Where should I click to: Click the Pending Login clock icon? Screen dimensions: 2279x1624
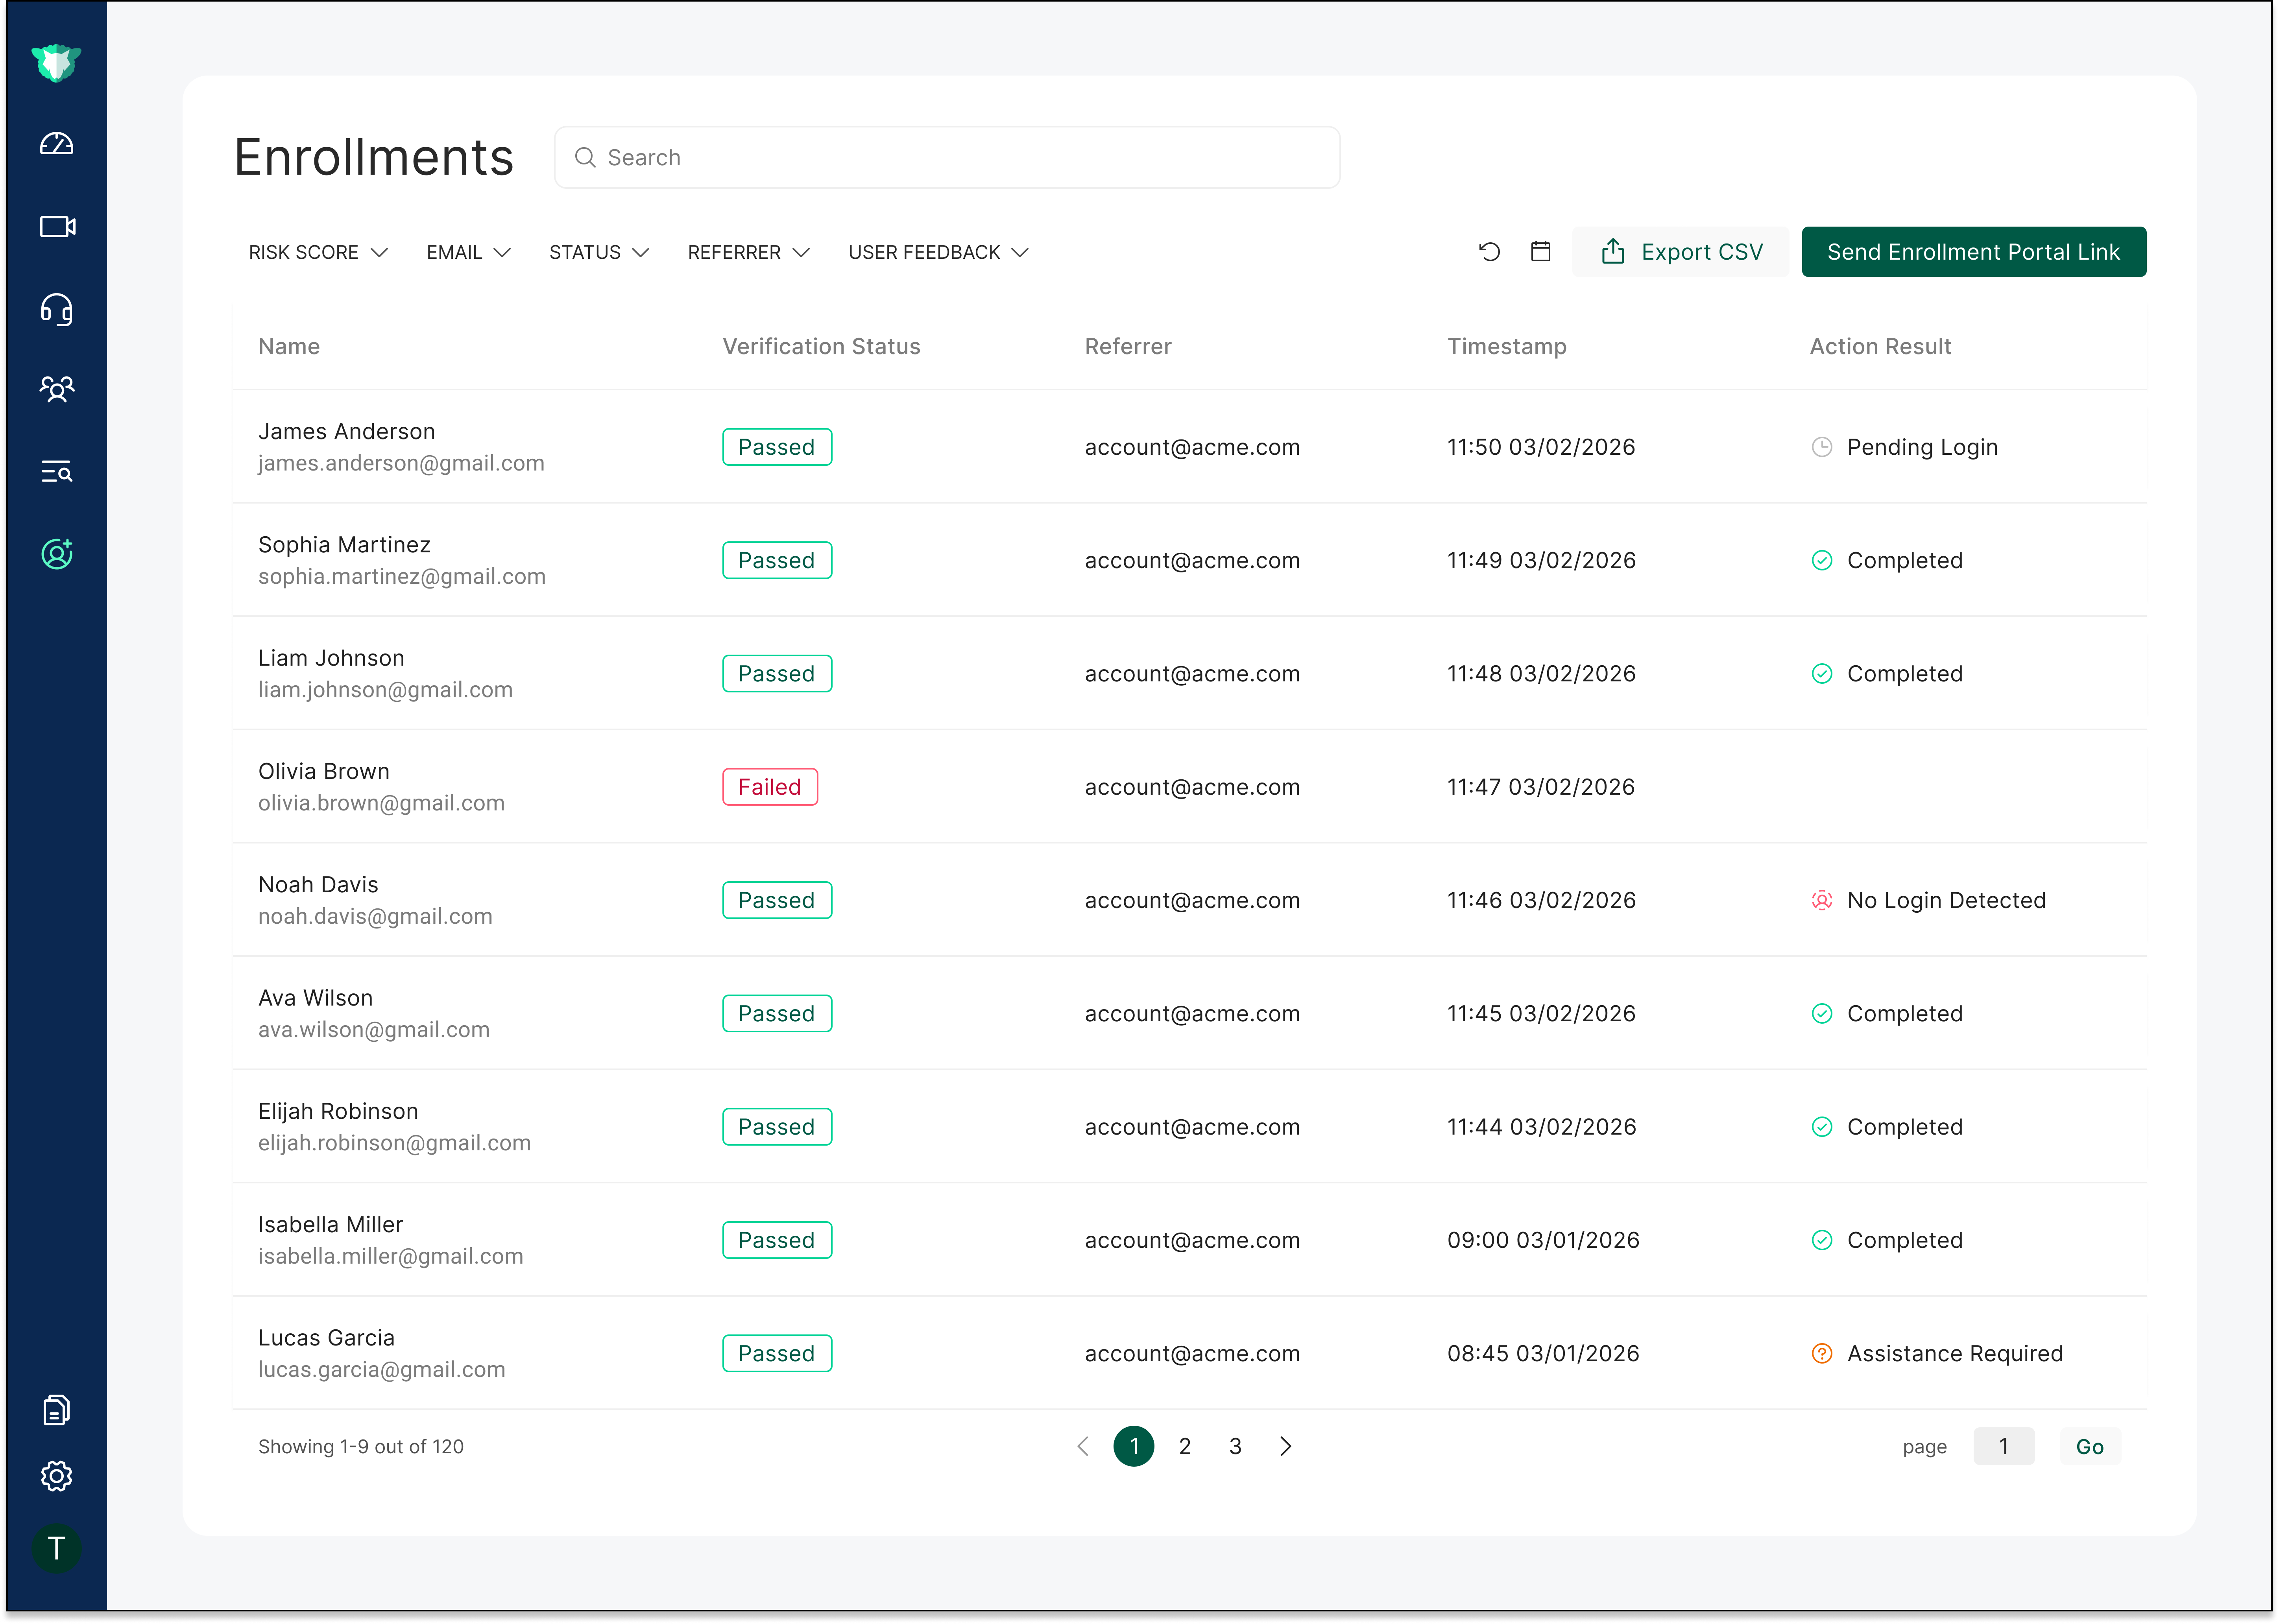coord(1822,447)
